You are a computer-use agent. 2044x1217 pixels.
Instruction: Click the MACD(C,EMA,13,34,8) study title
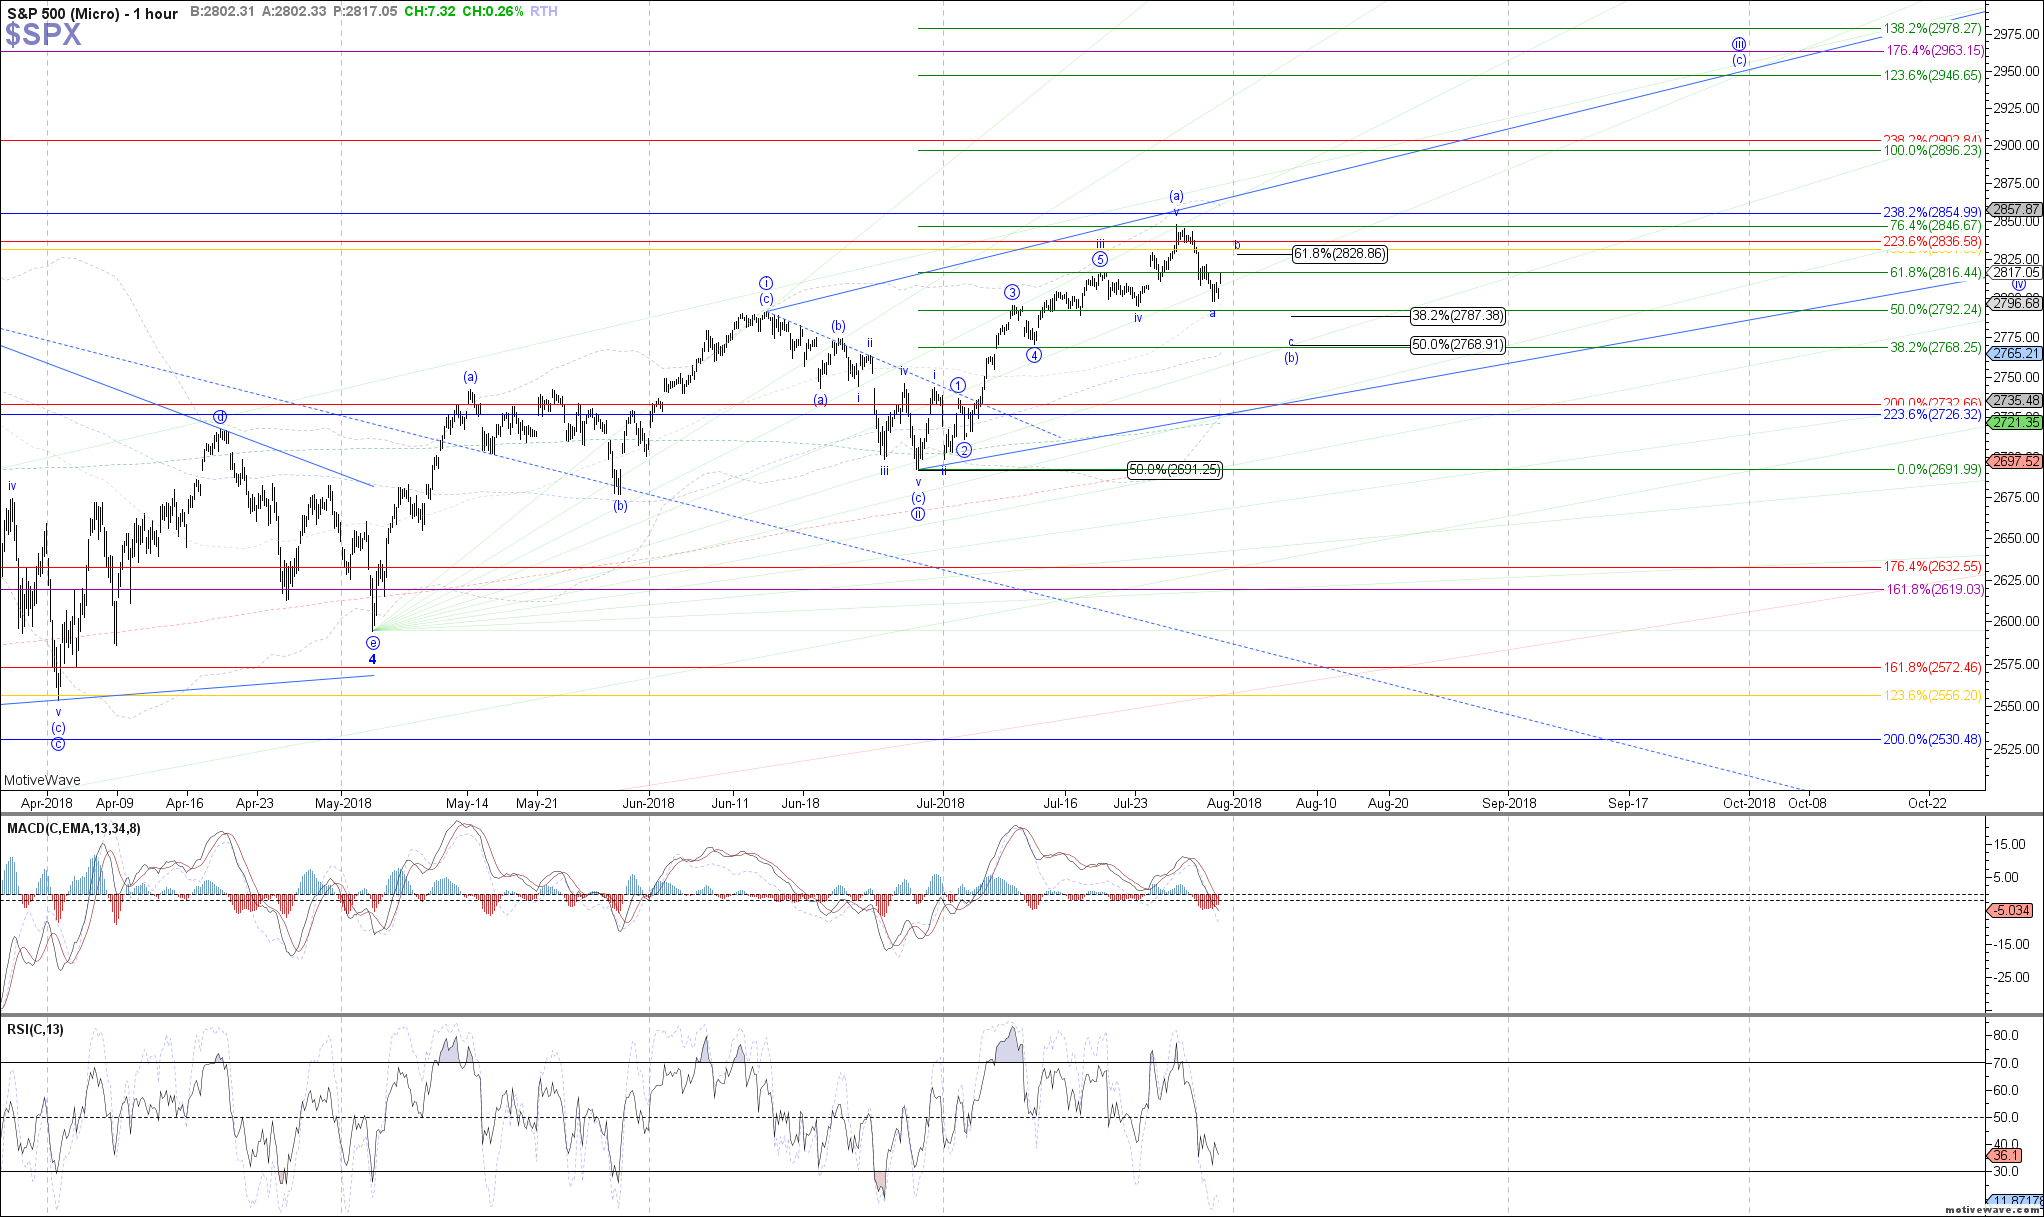click(x=74, y=828)
